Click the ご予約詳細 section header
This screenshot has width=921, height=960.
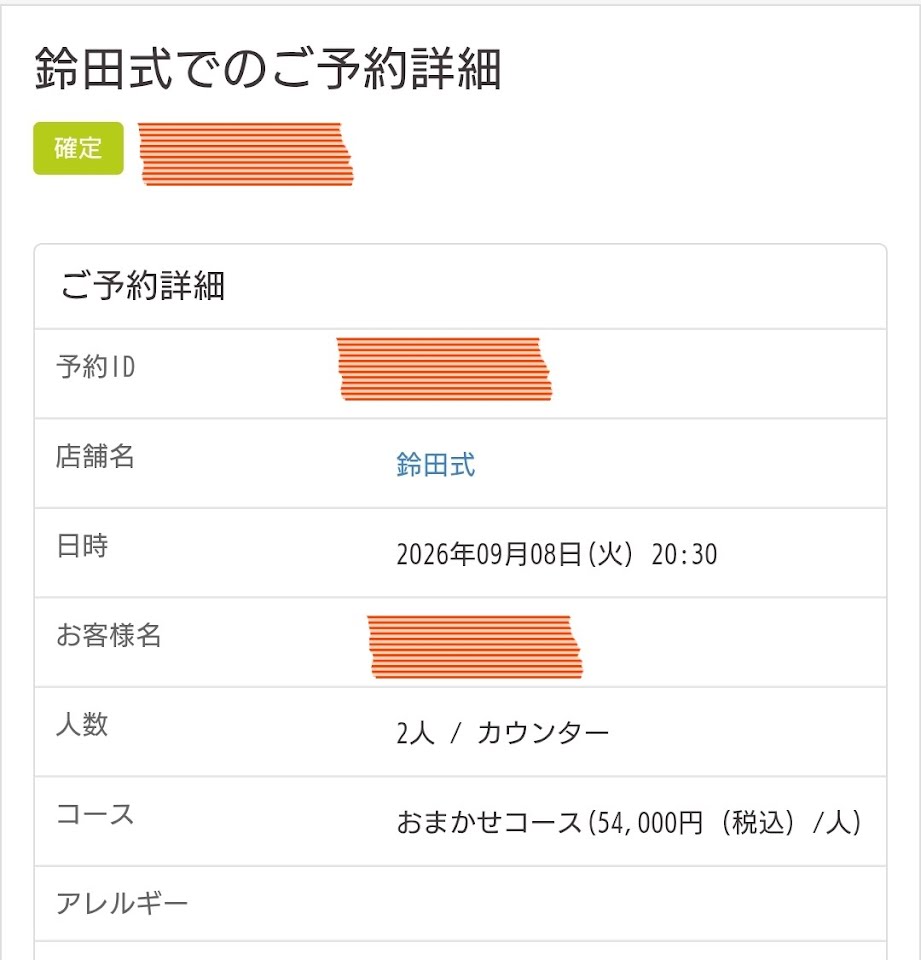(x=143, y=287)
